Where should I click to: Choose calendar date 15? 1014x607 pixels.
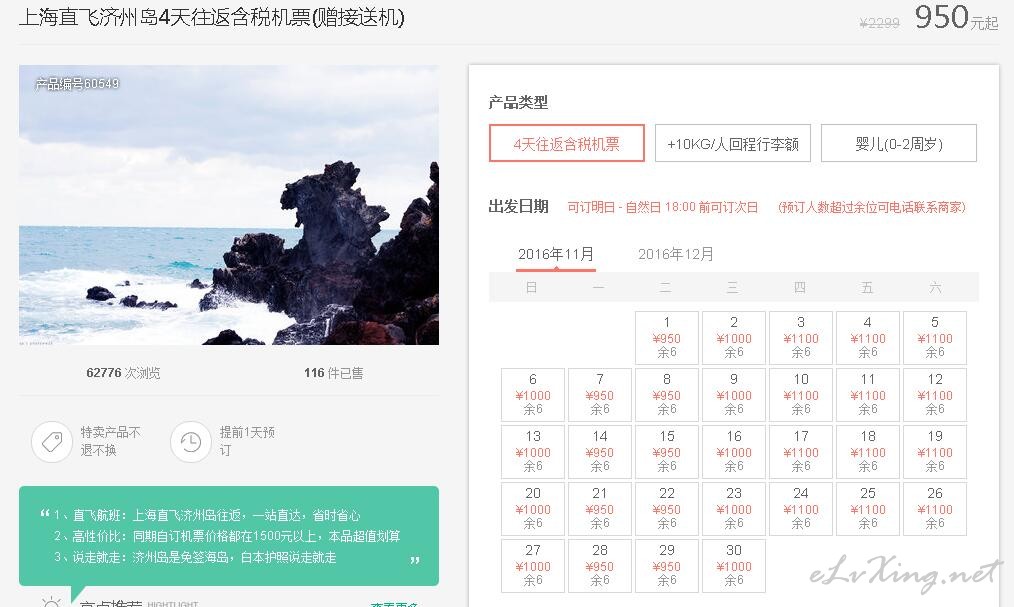click(667, 451)
